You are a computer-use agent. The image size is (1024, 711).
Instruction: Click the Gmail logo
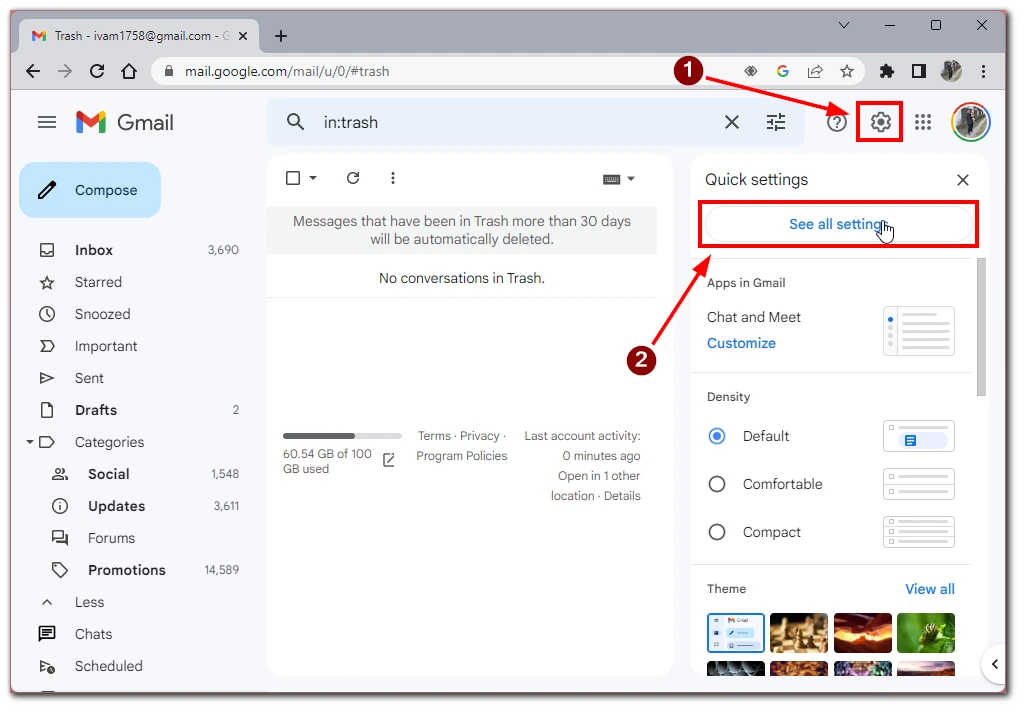click(x=125, y=122)
